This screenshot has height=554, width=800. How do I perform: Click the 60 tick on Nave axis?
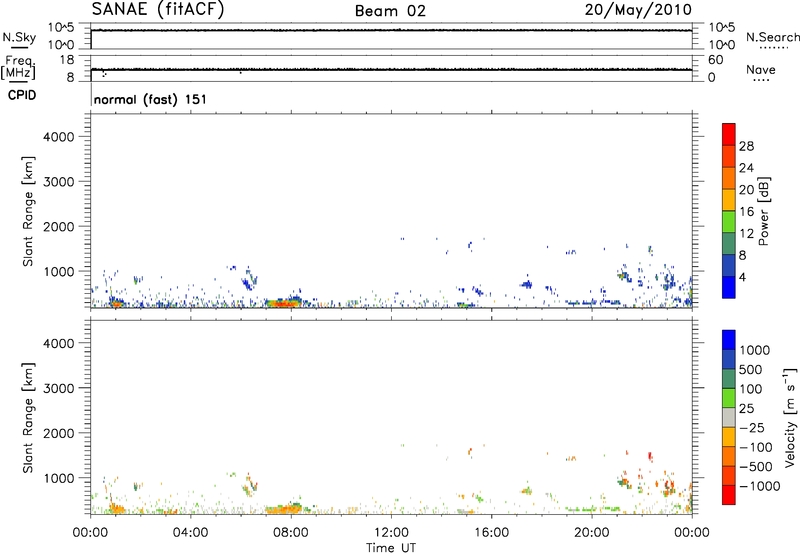pos(716,60)
